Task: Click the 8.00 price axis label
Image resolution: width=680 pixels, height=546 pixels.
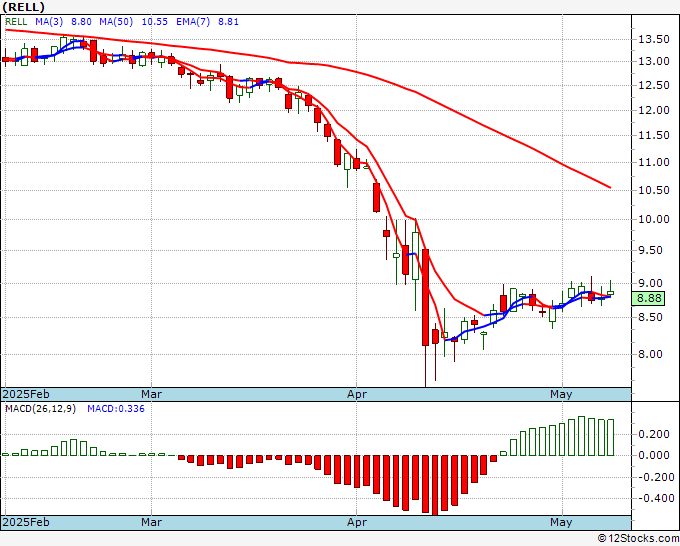Action: coord(651,354)
